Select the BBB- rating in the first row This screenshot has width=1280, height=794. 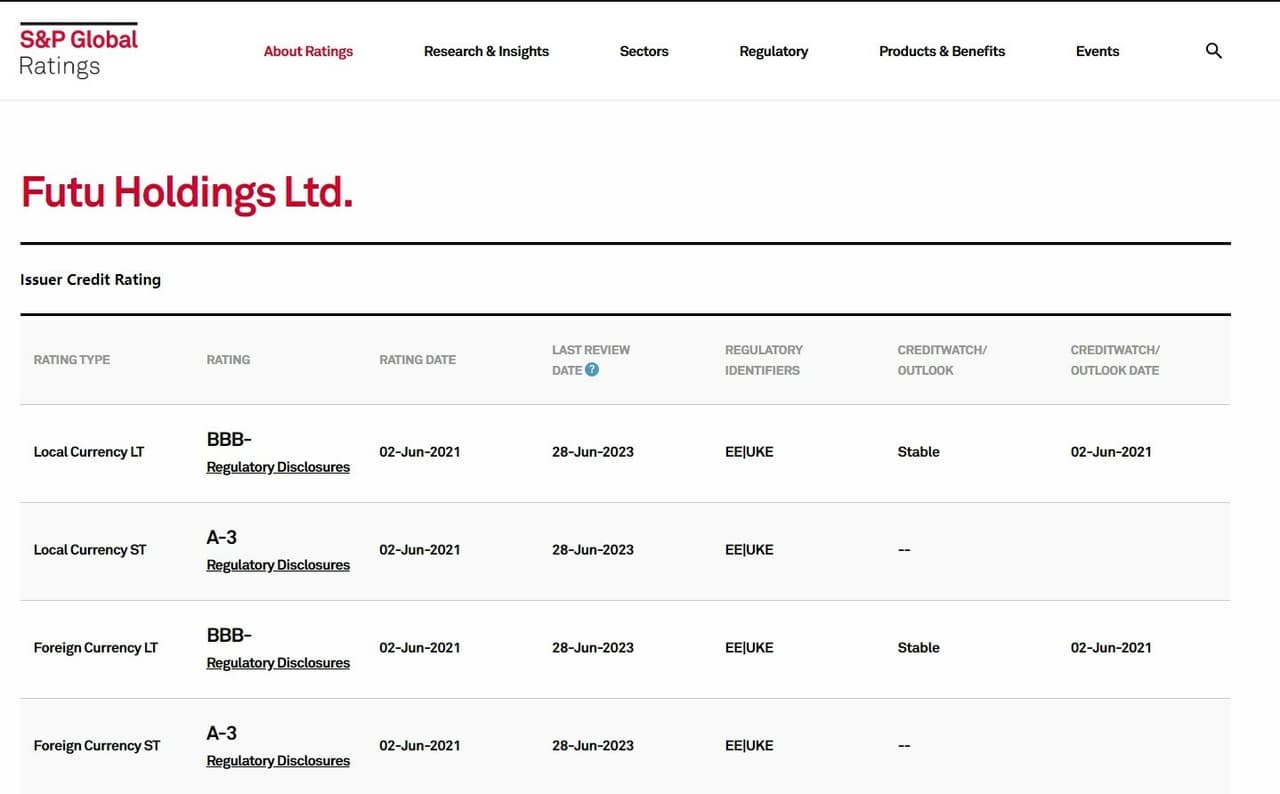[229, 439]
